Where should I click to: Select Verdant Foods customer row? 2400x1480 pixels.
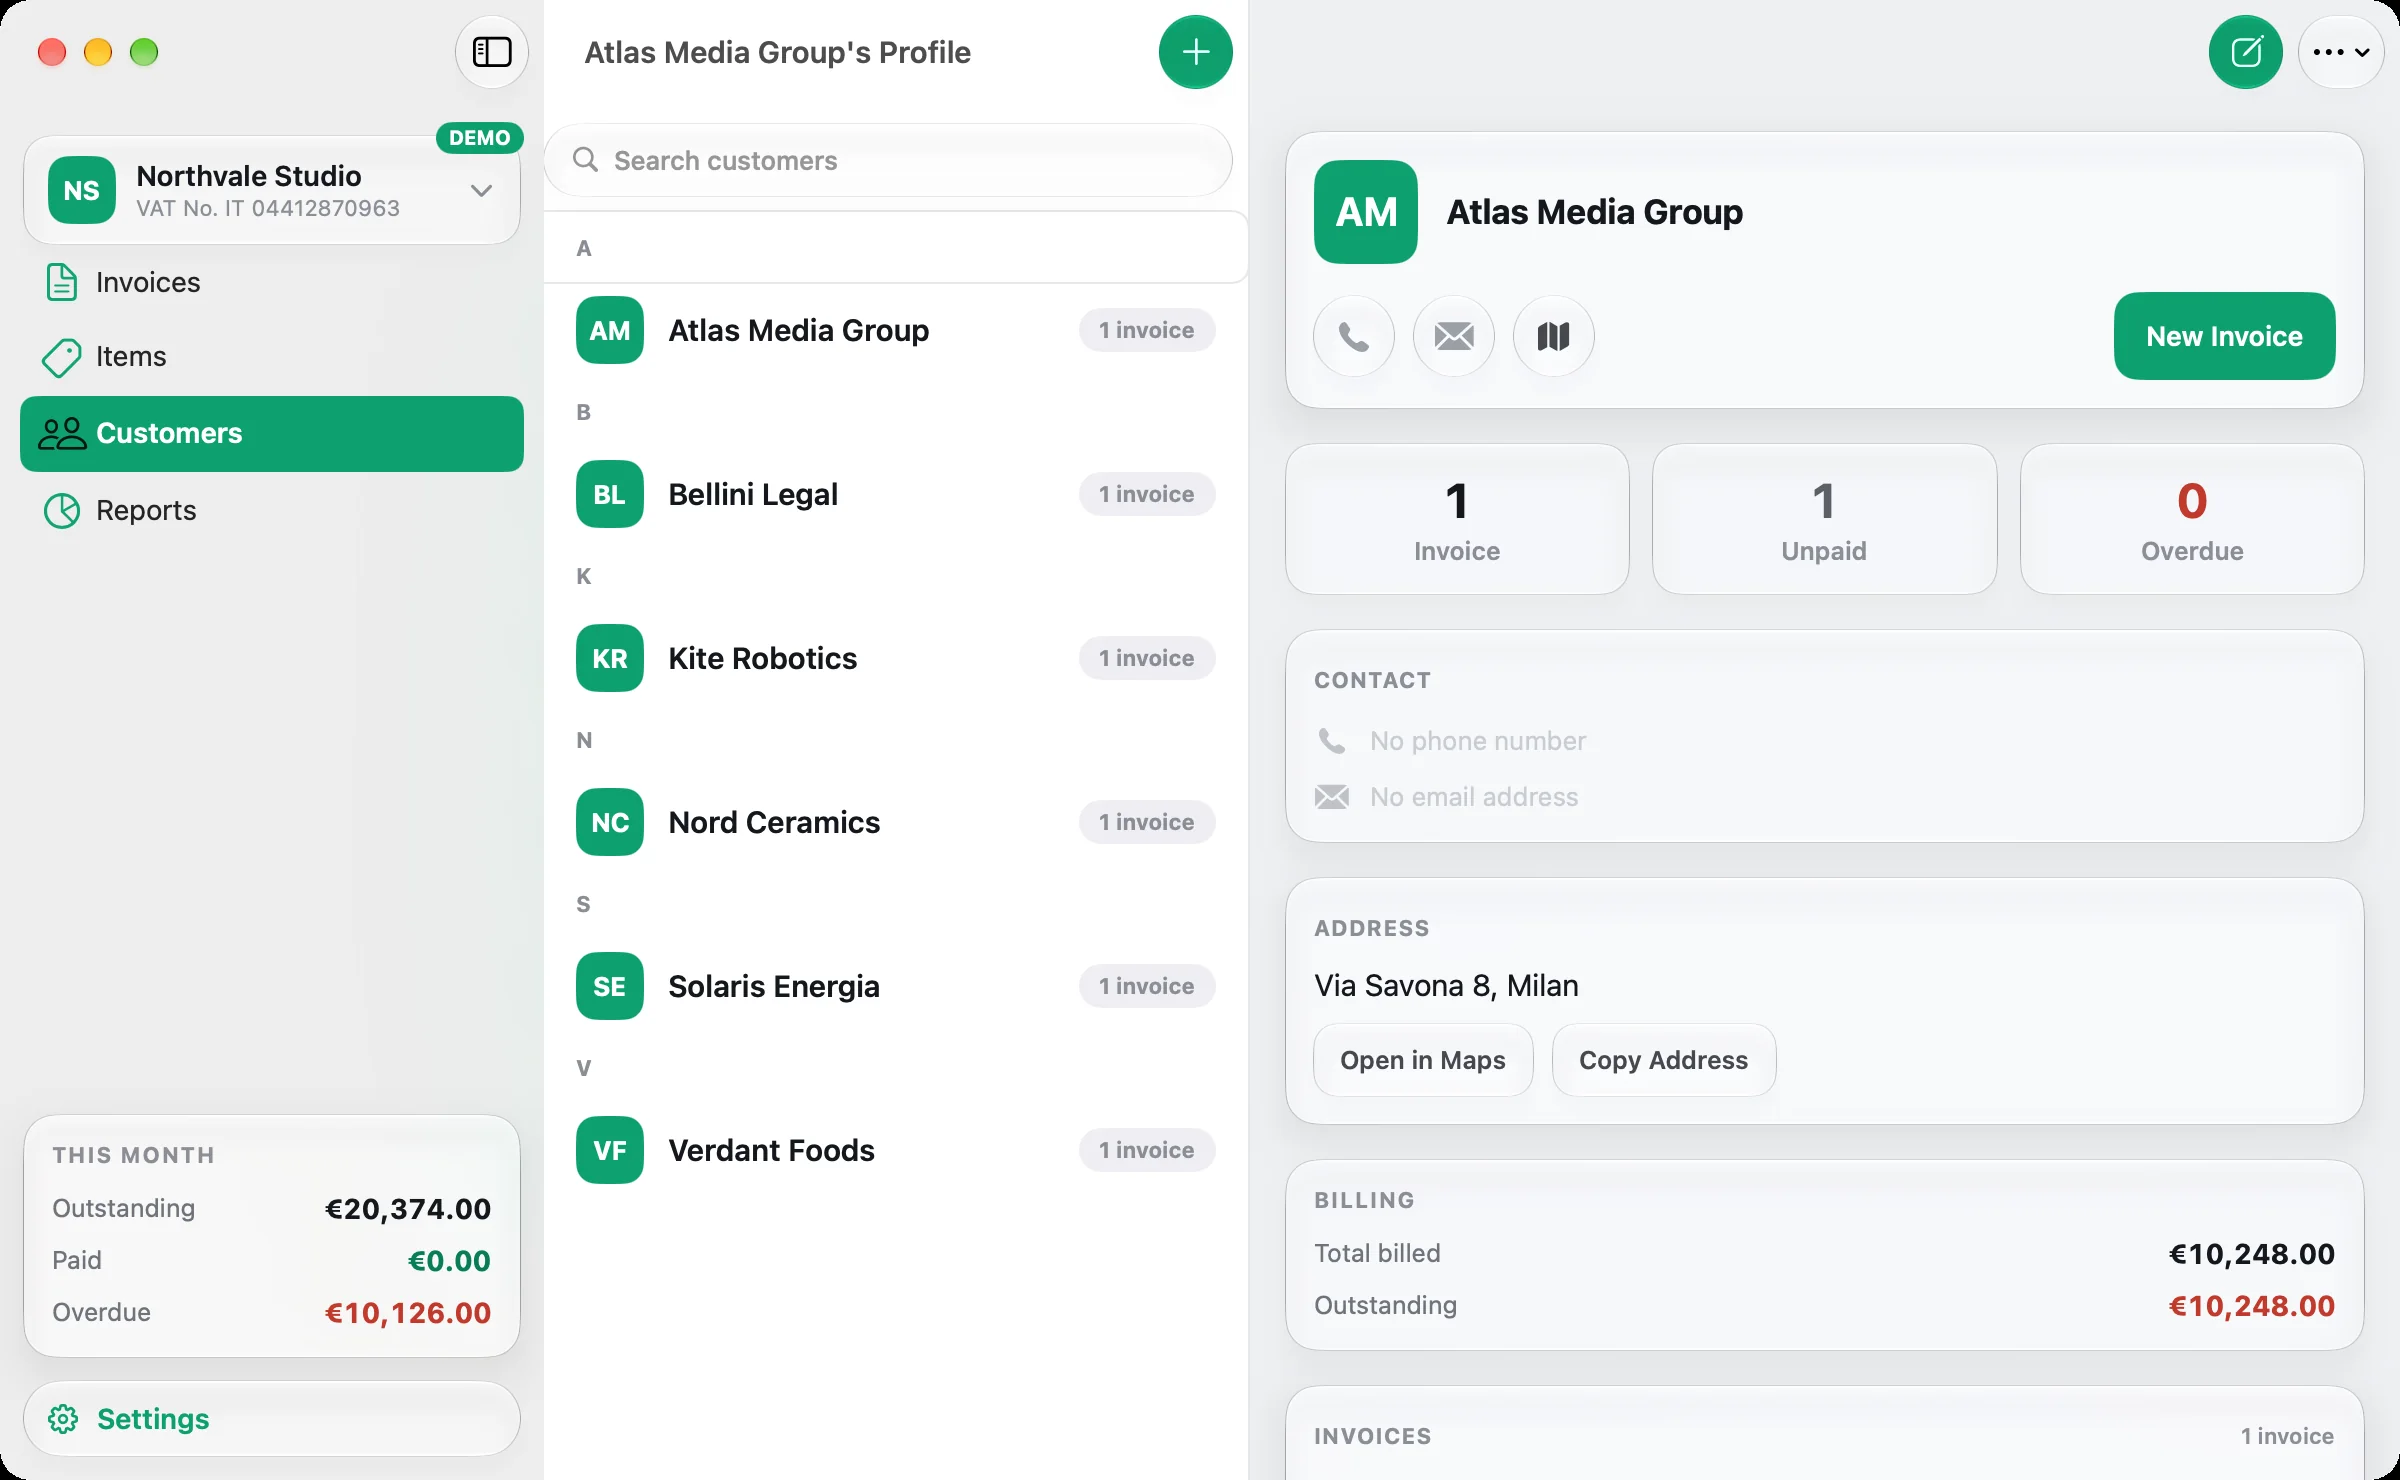coord(896,1150)
